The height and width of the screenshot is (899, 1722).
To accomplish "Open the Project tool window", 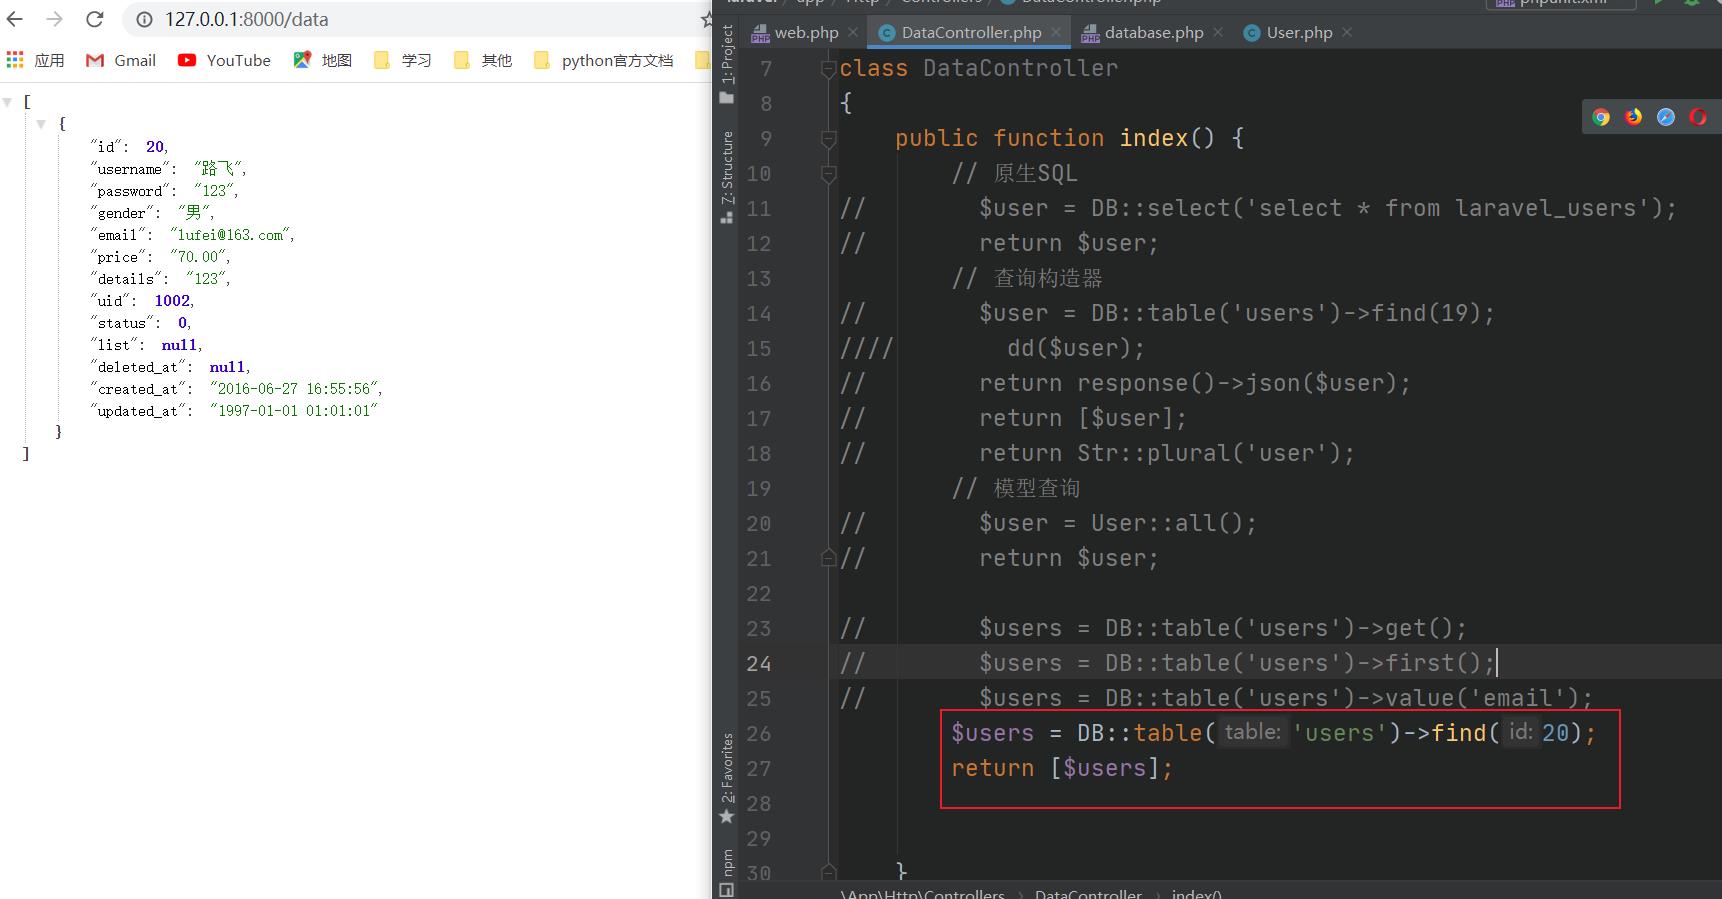I will (727, 64).
